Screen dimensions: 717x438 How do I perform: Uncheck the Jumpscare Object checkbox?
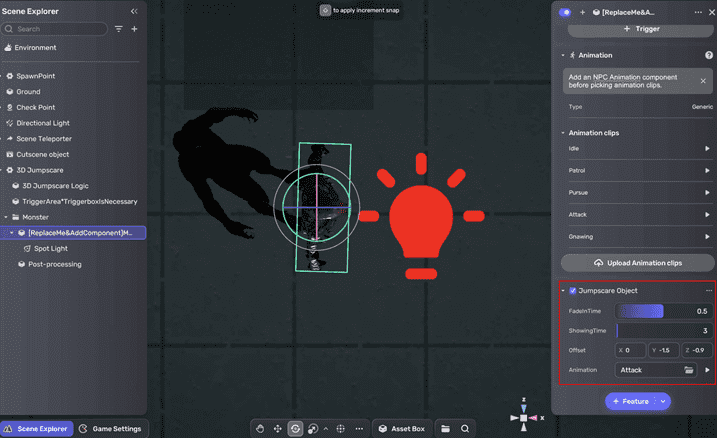pyautogui.click(x=572, y=290)
